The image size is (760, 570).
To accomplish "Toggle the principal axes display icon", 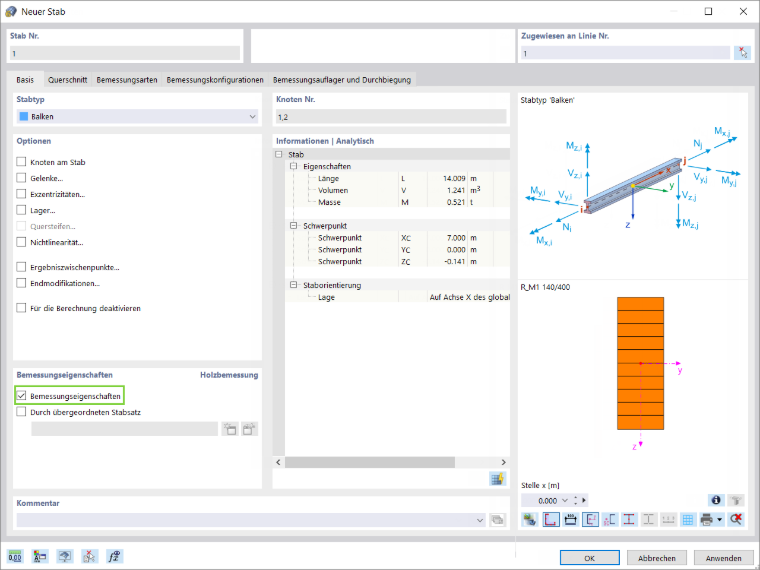I will [590, 520].
